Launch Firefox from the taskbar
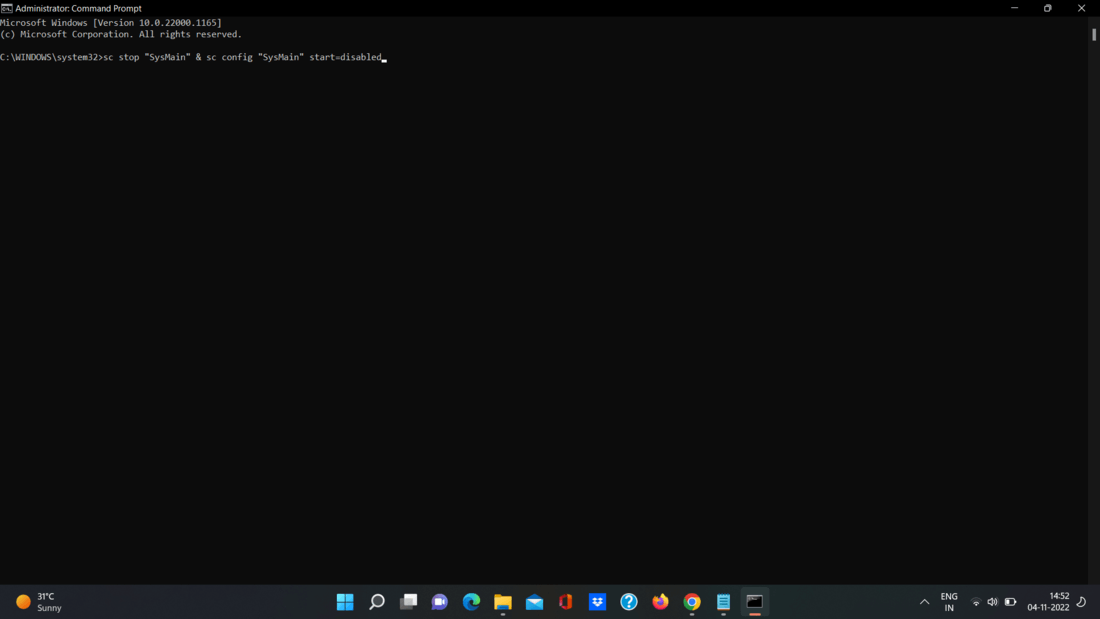Image resolution: width=1100 pixels, height=619 pixels. pyautogui.click(x=660, y=601)
